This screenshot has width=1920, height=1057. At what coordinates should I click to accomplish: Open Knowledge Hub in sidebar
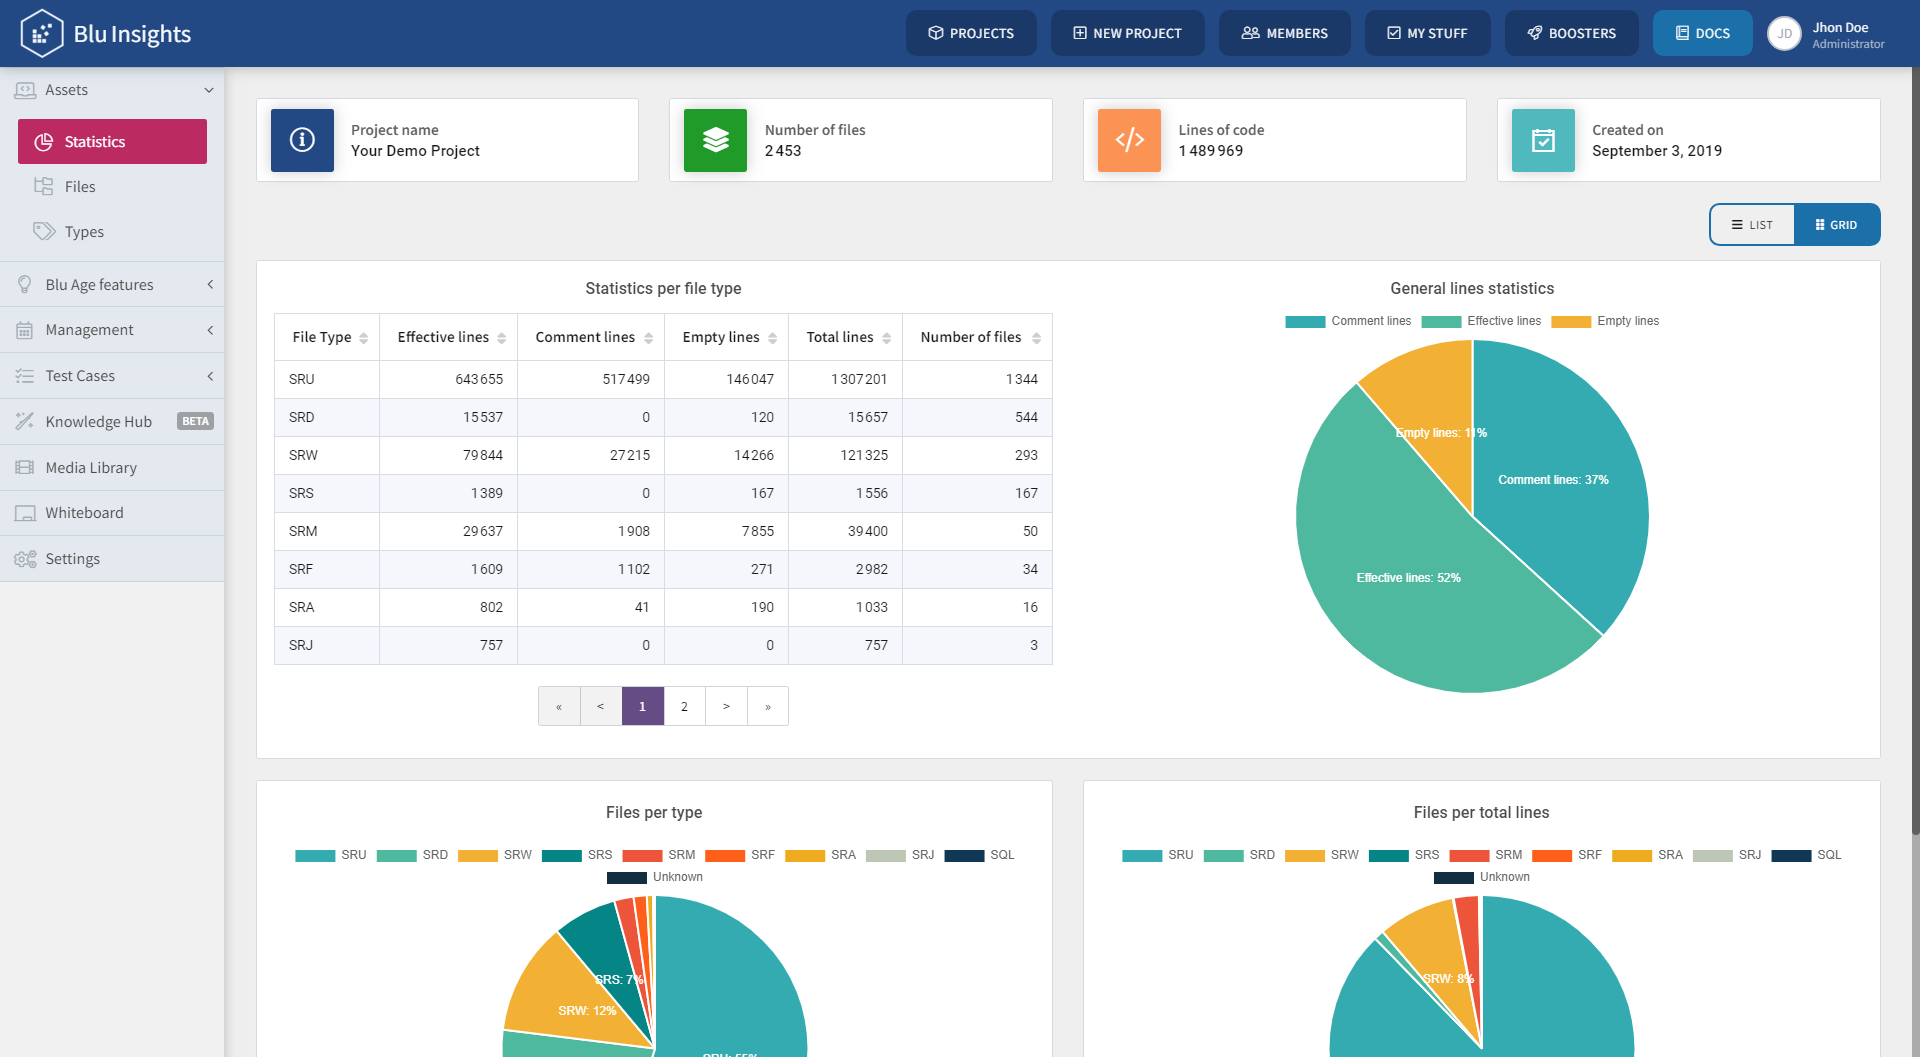[x=112, y=421]
